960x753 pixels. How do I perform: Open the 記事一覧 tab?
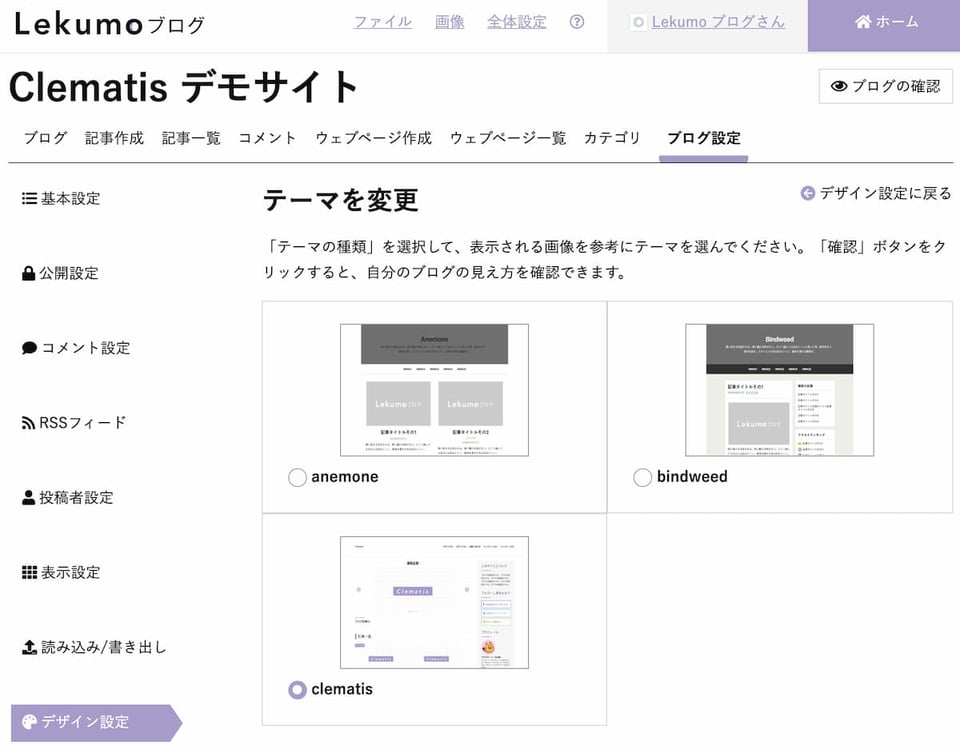tap(191, 138)
